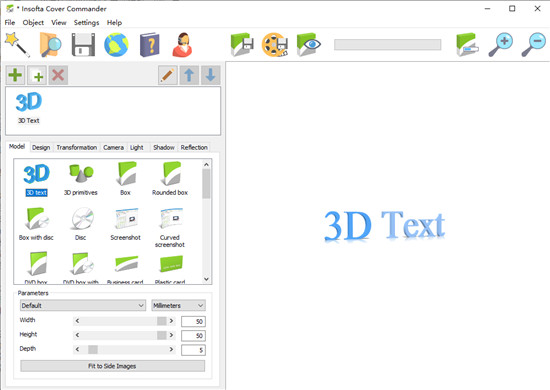Switch to the Transformation tab
Image resolution: width=550 pixels, height=390 pixels.
click(x=76, y=147)
